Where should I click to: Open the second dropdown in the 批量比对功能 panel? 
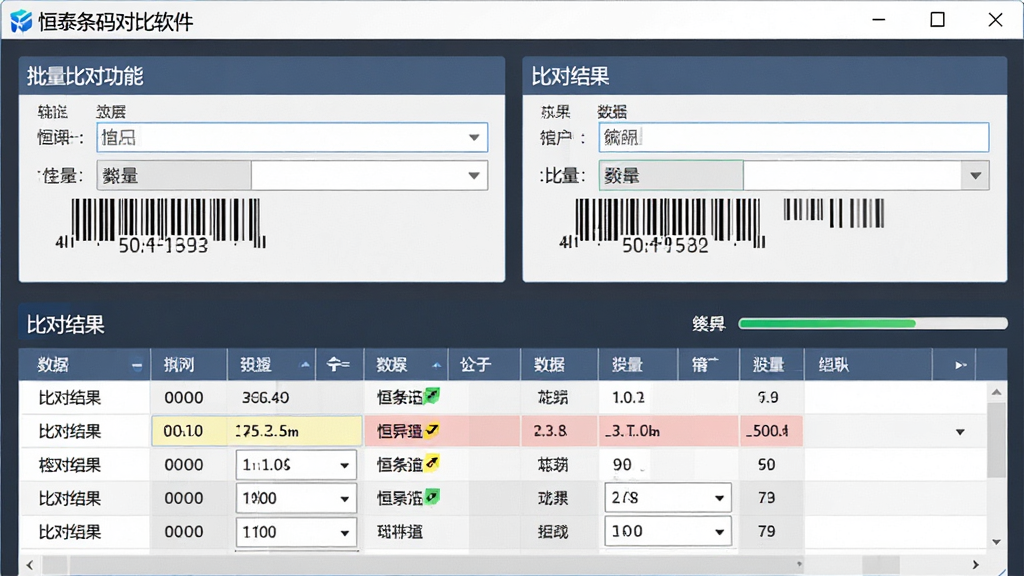(x=474, y=176)
